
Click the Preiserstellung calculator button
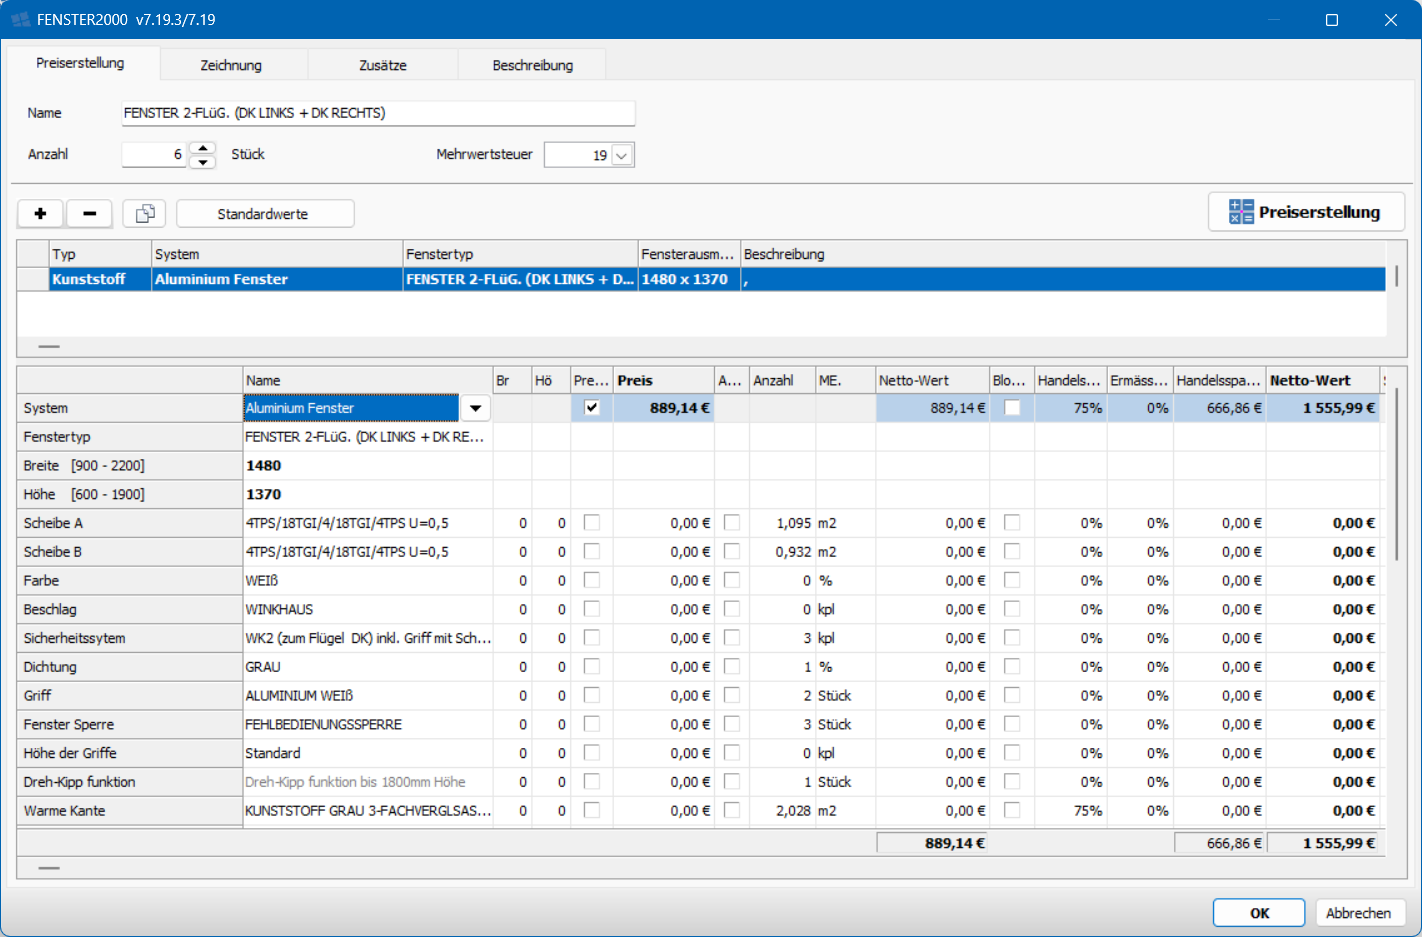click(1306, 212)
